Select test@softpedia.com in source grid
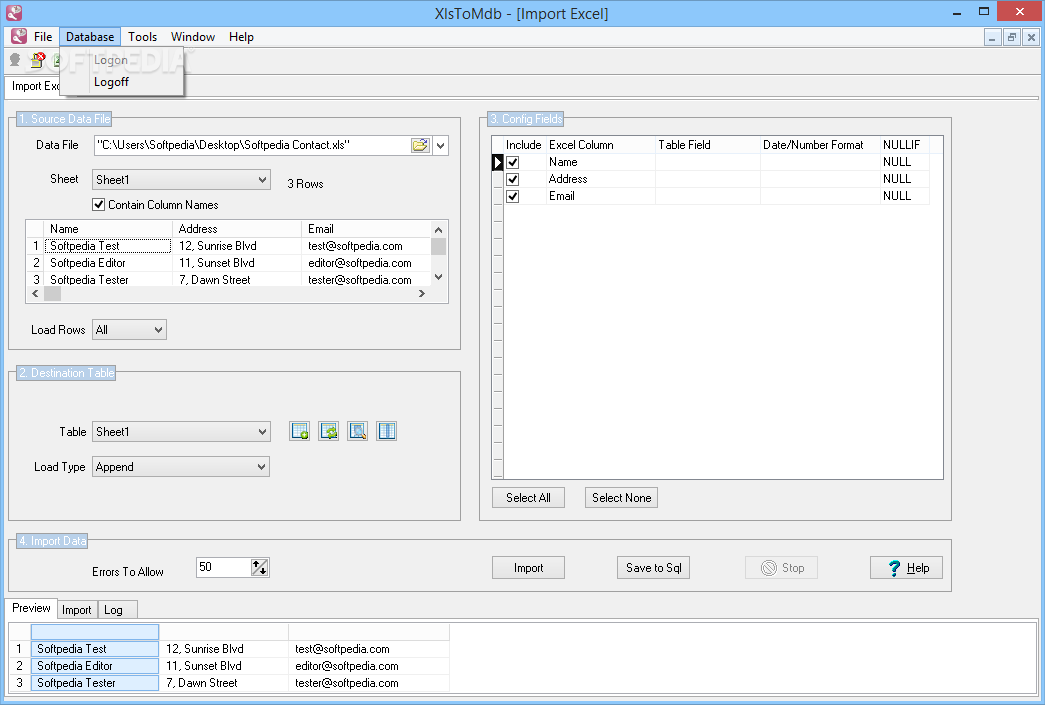 click(366, 246)
